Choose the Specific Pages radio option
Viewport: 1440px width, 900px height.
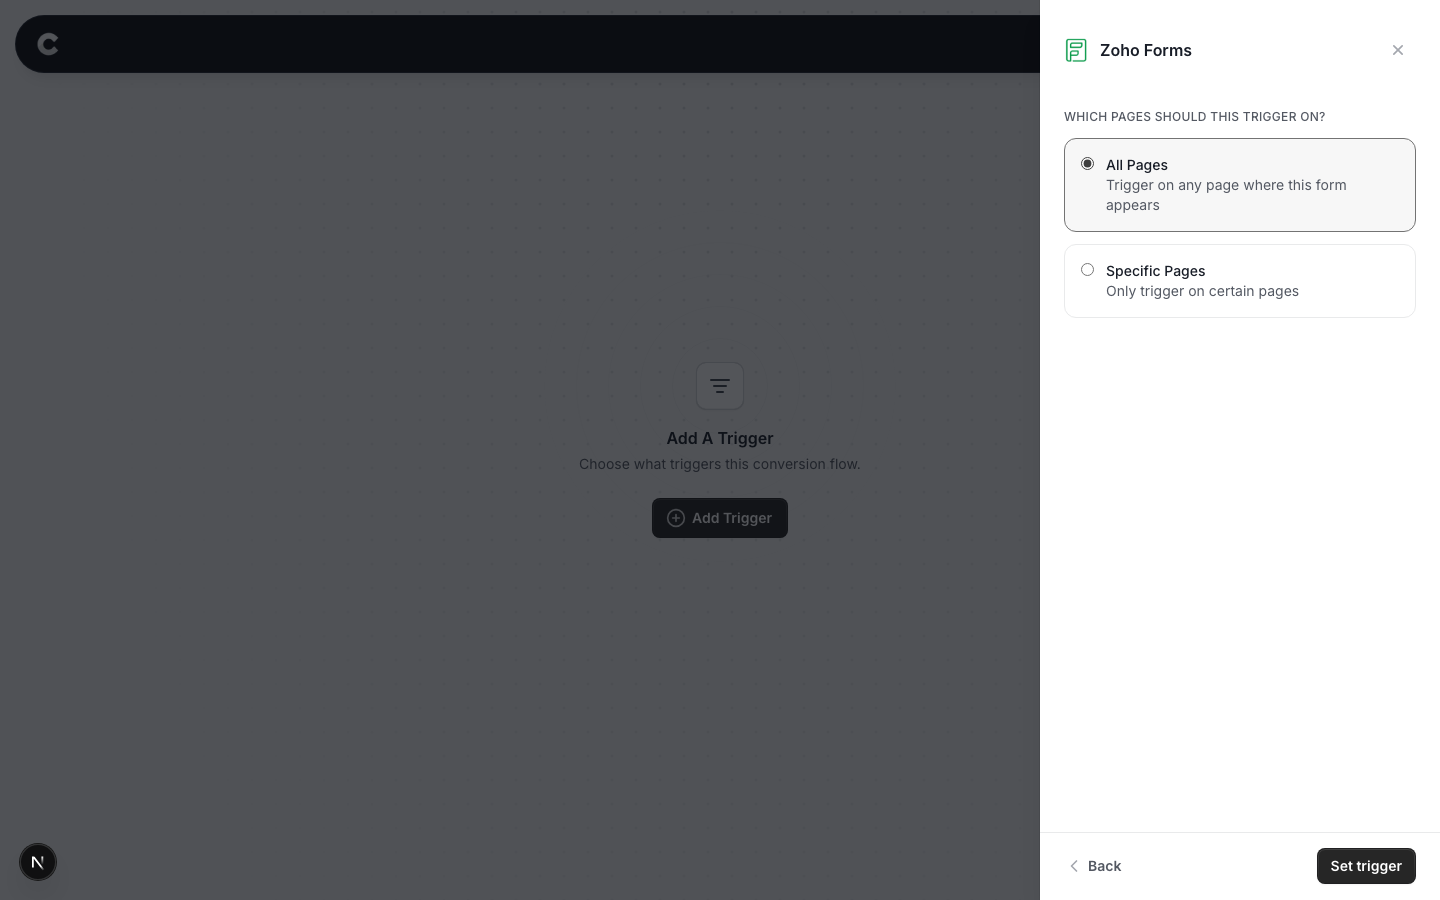1087,270
